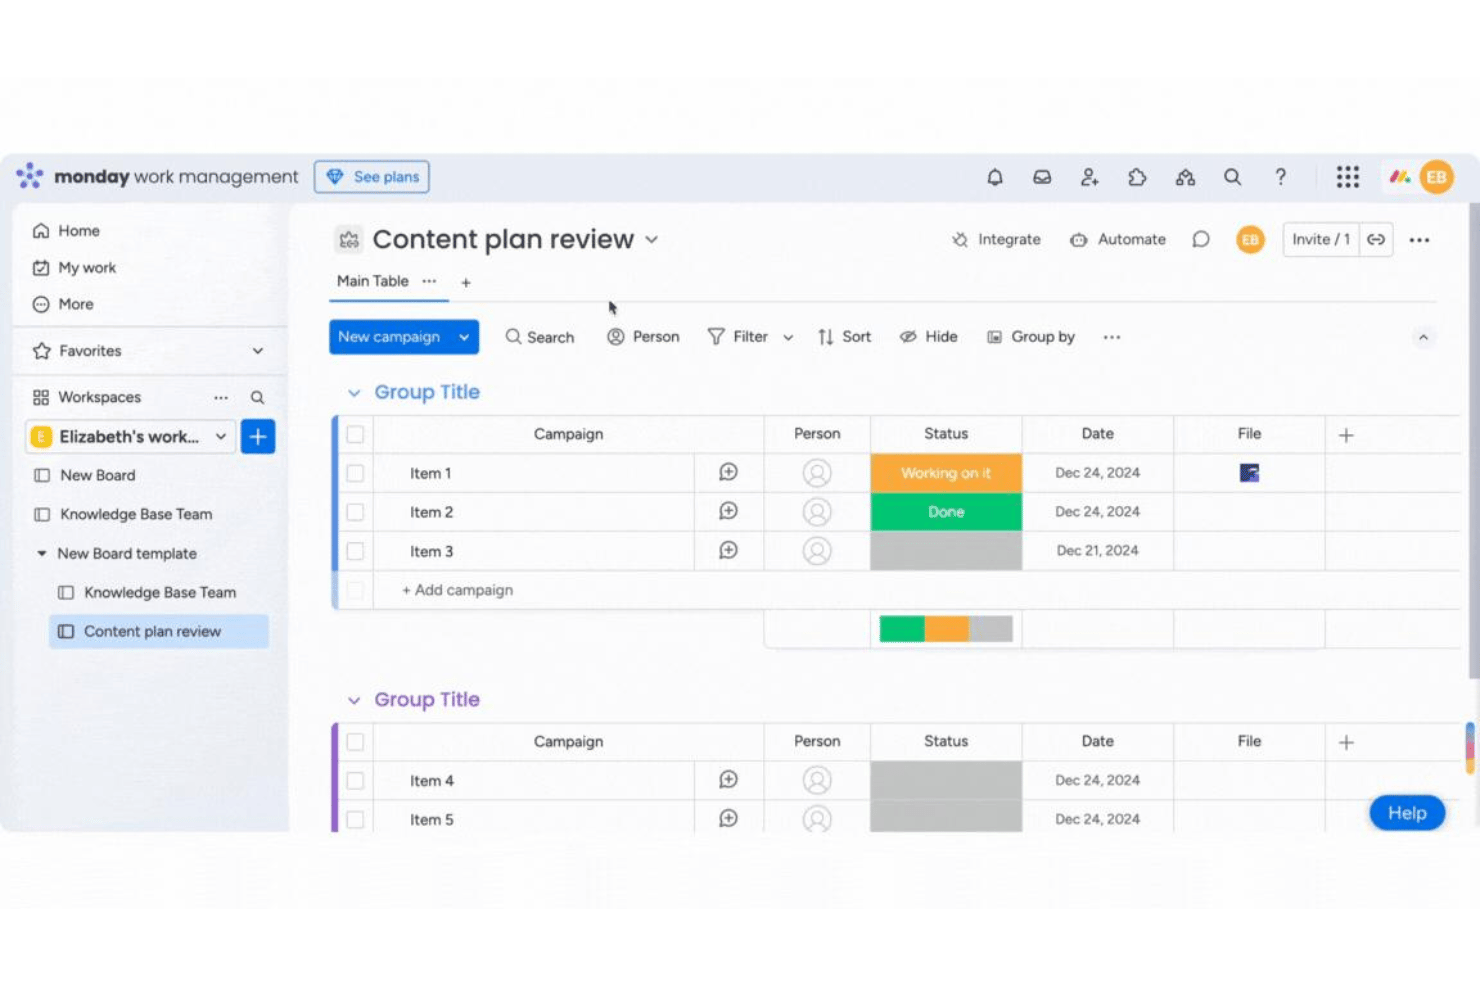
Task: Open the New Board sidebar item
Action: (85, 475)
